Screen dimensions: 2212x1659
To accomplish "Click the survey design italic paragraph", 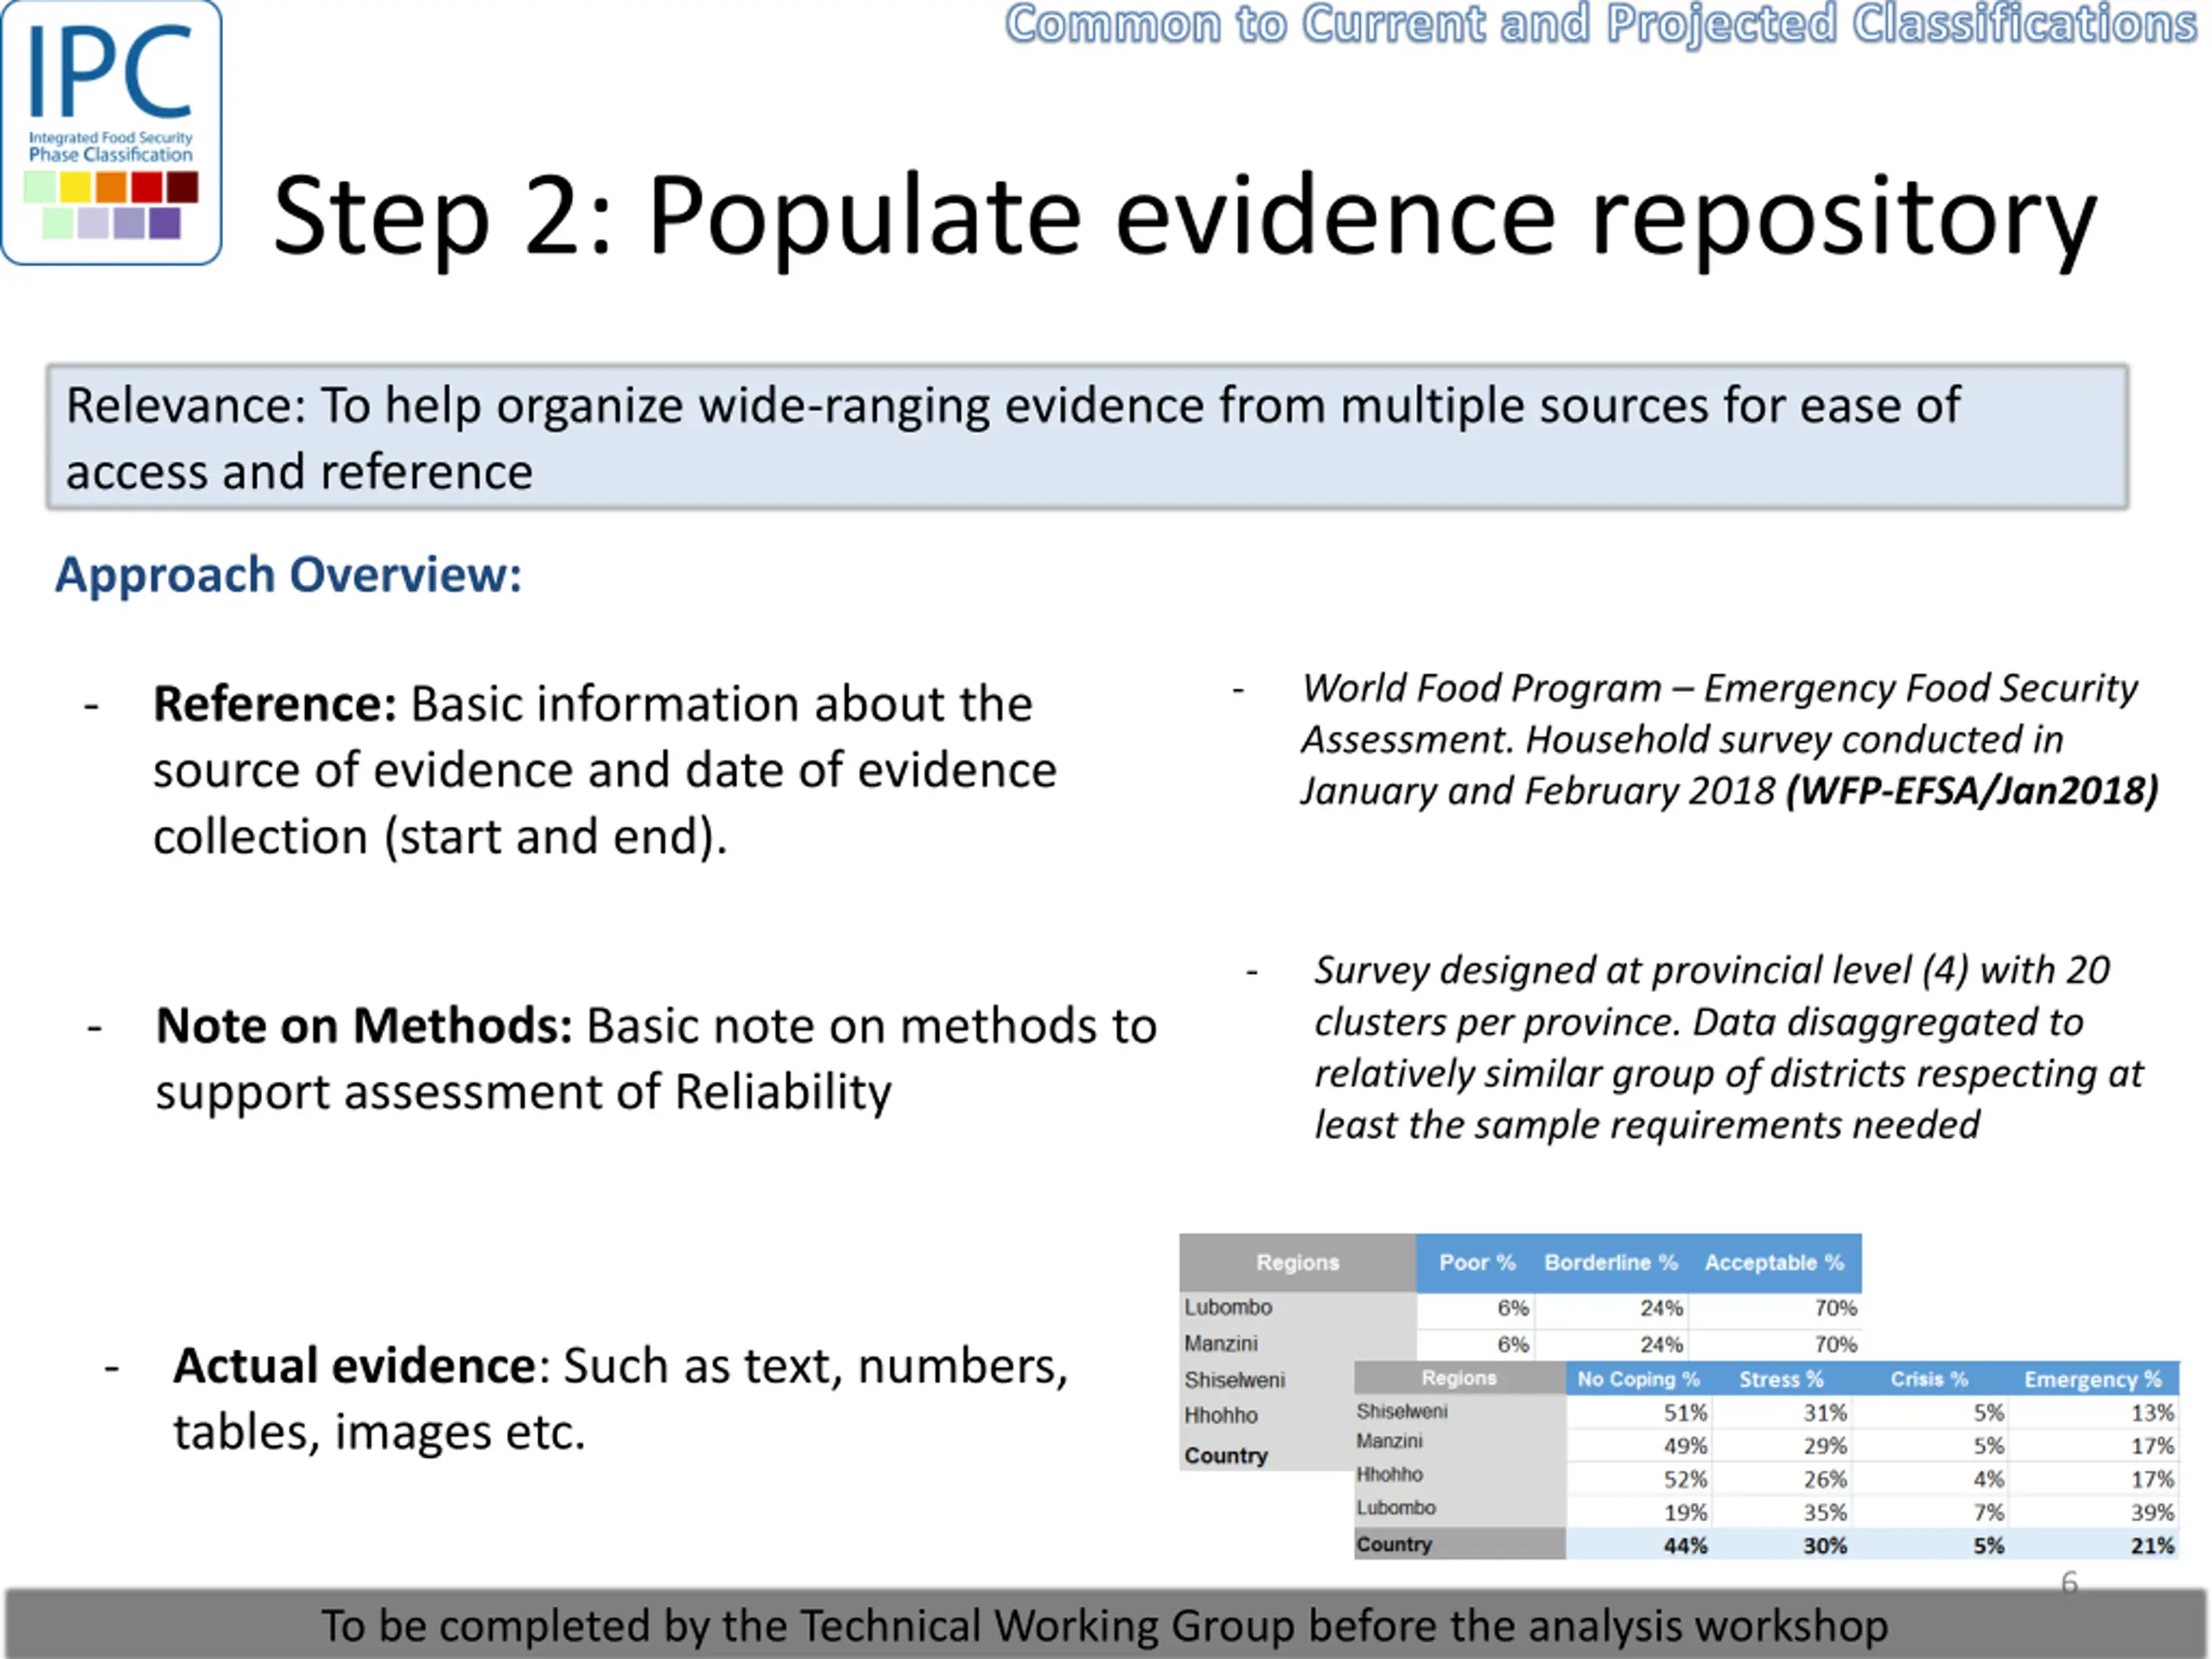I will (1728, 1047).
